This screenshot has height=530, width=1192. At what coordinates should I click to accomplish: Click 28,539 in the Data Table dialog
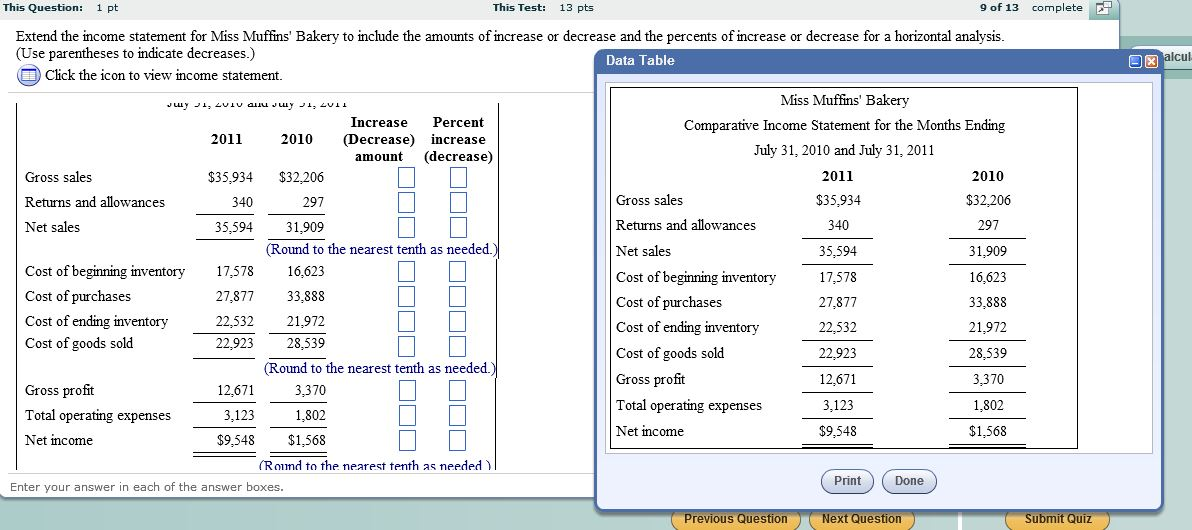pyautogui.click(x=988, y=354)
